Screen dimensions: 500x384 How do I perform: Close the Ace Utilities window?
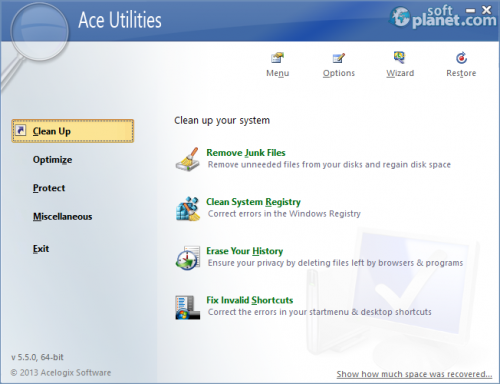[x=487, y=10]
